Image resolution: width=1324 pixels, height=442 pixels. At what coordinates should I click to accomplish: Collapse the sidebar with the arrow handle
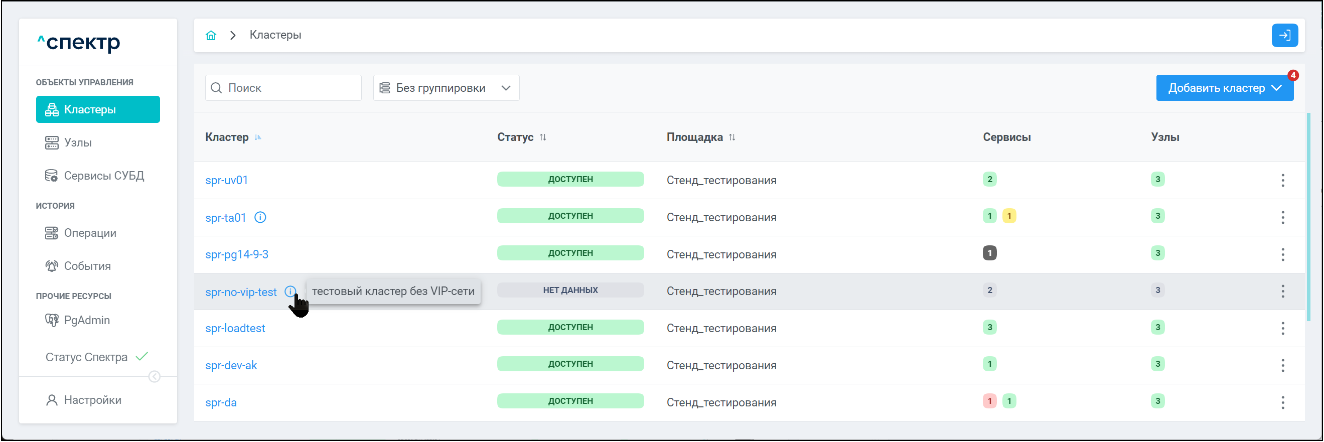coord(154,376)
